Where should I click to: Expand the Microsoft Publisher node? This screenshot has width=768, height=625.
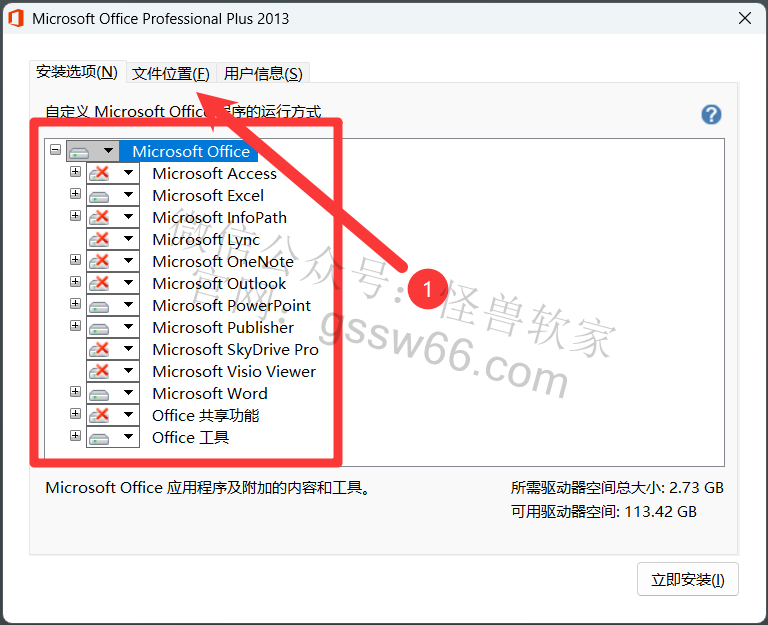click(75, 325)
